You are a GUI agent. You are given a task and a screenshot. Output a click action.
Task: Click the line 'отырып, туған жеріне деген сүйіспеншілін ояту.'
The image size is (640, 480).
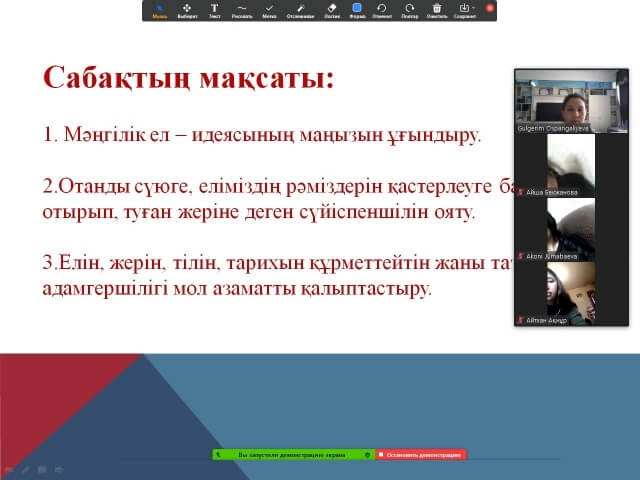coord(259,212)
